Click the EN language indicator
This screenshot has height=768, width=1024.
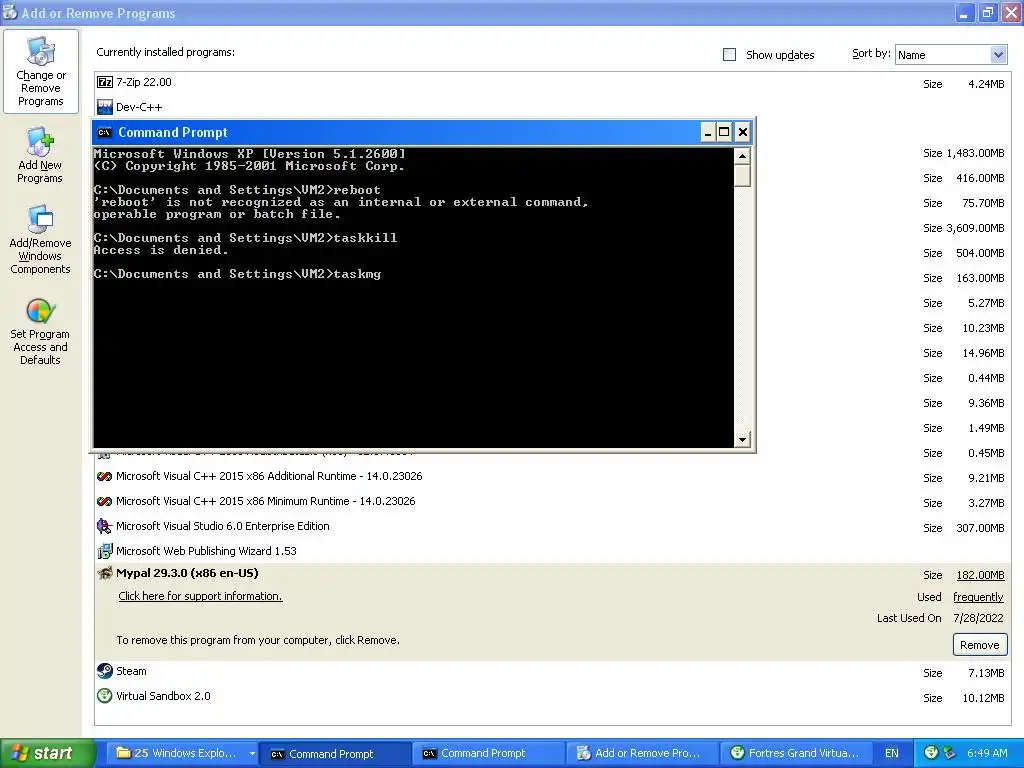[x=891, y=754]
